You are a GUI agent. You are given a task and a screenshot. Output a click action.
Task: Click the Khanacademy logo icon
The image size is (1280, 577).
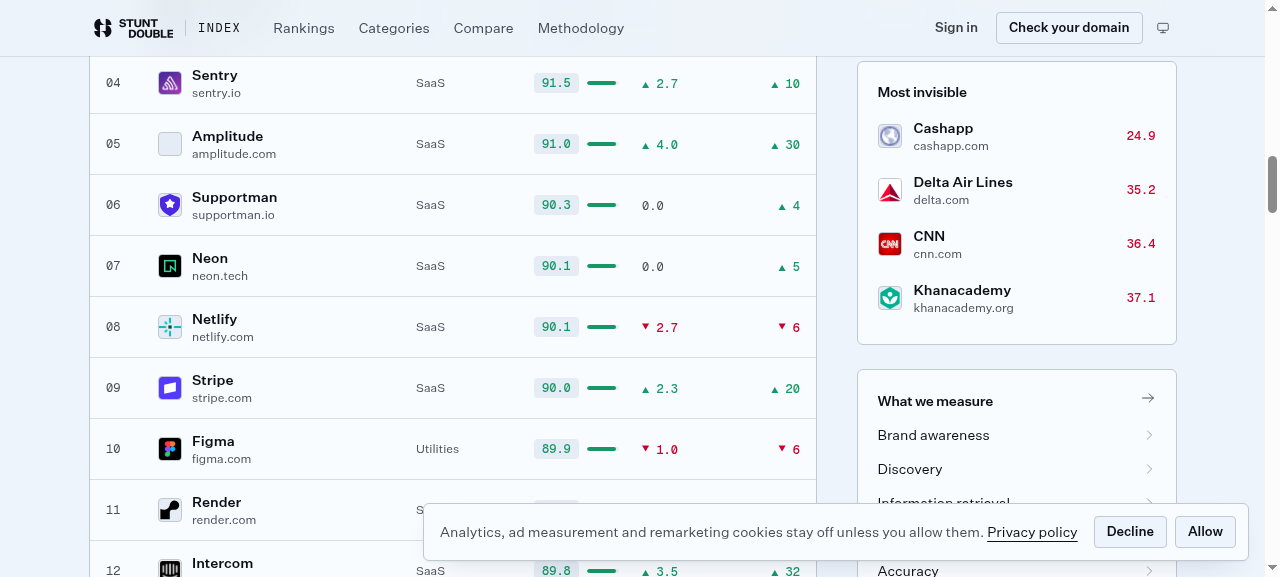890,298
